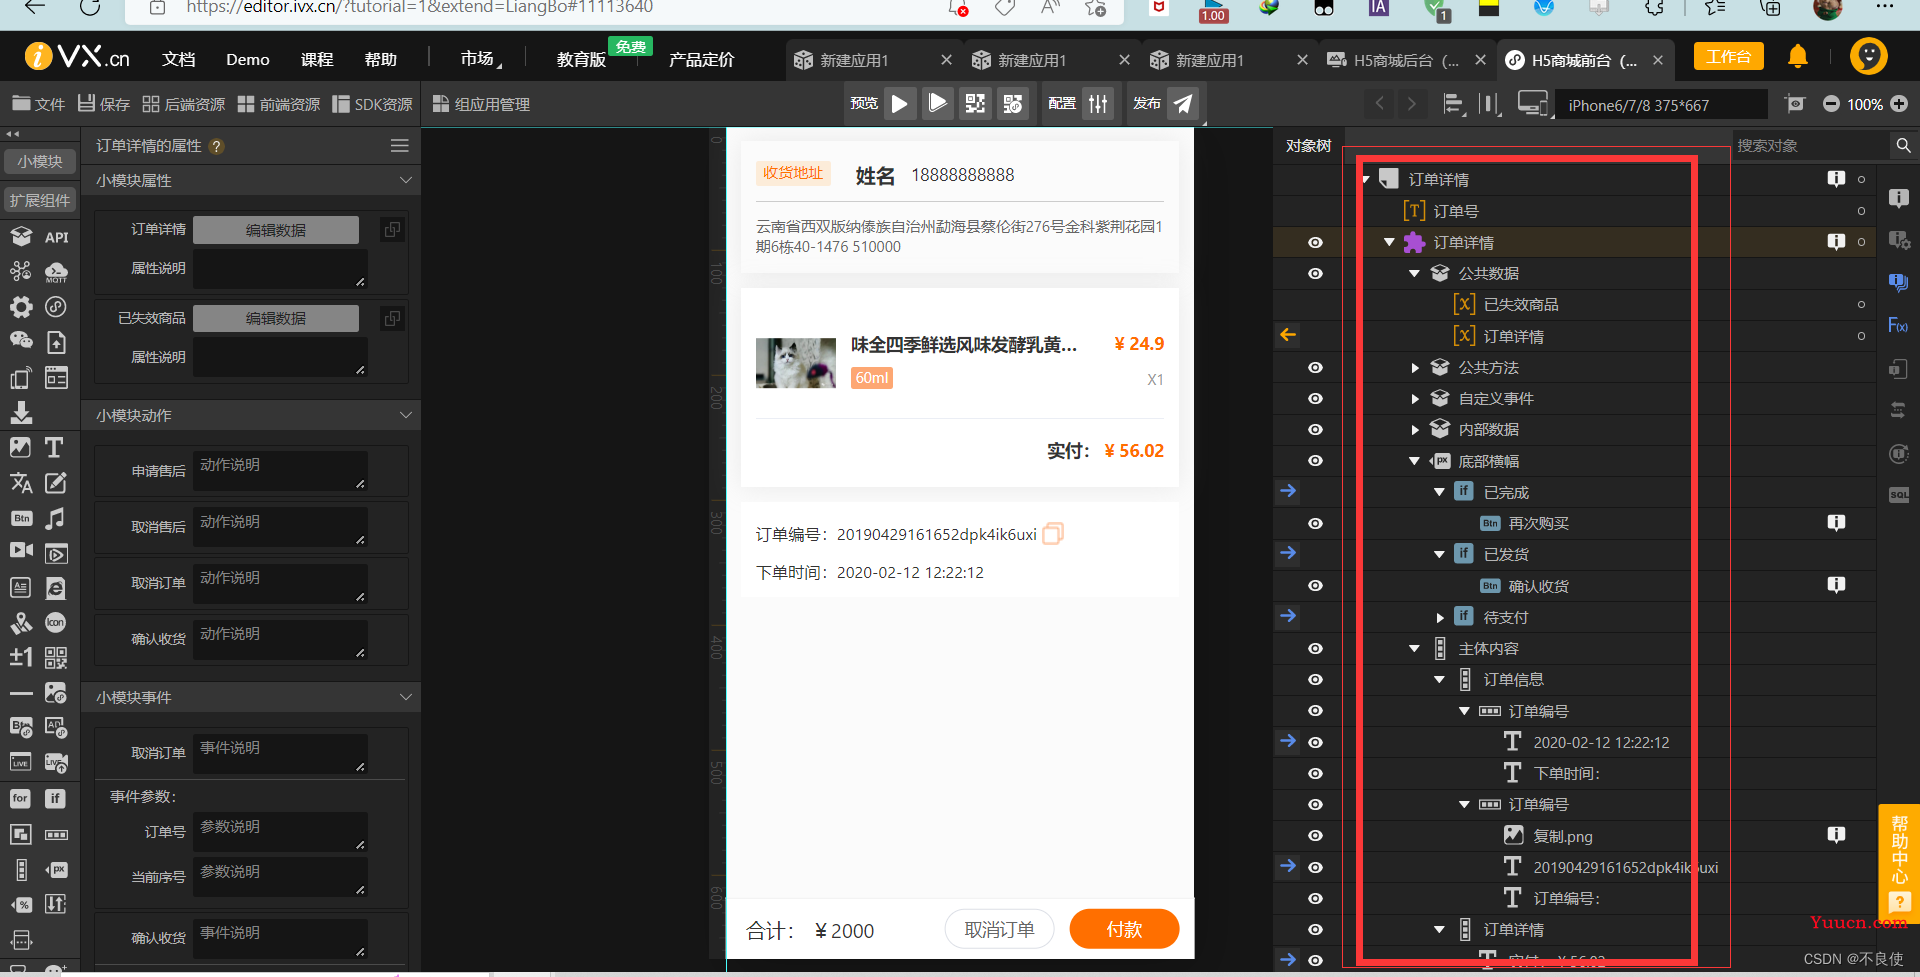Click the preview play button
This screenshot has width=1920, height=977.
click(900, 104)
